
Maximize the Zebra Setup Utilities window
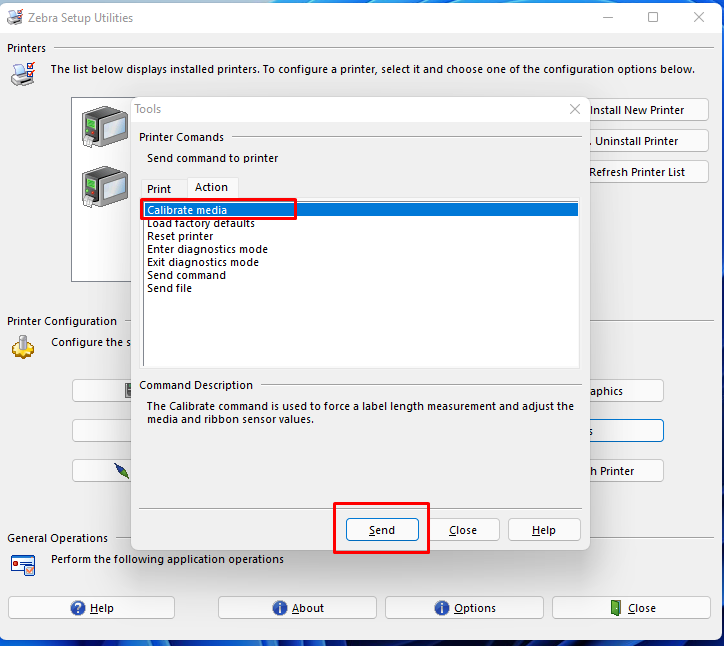653,18
